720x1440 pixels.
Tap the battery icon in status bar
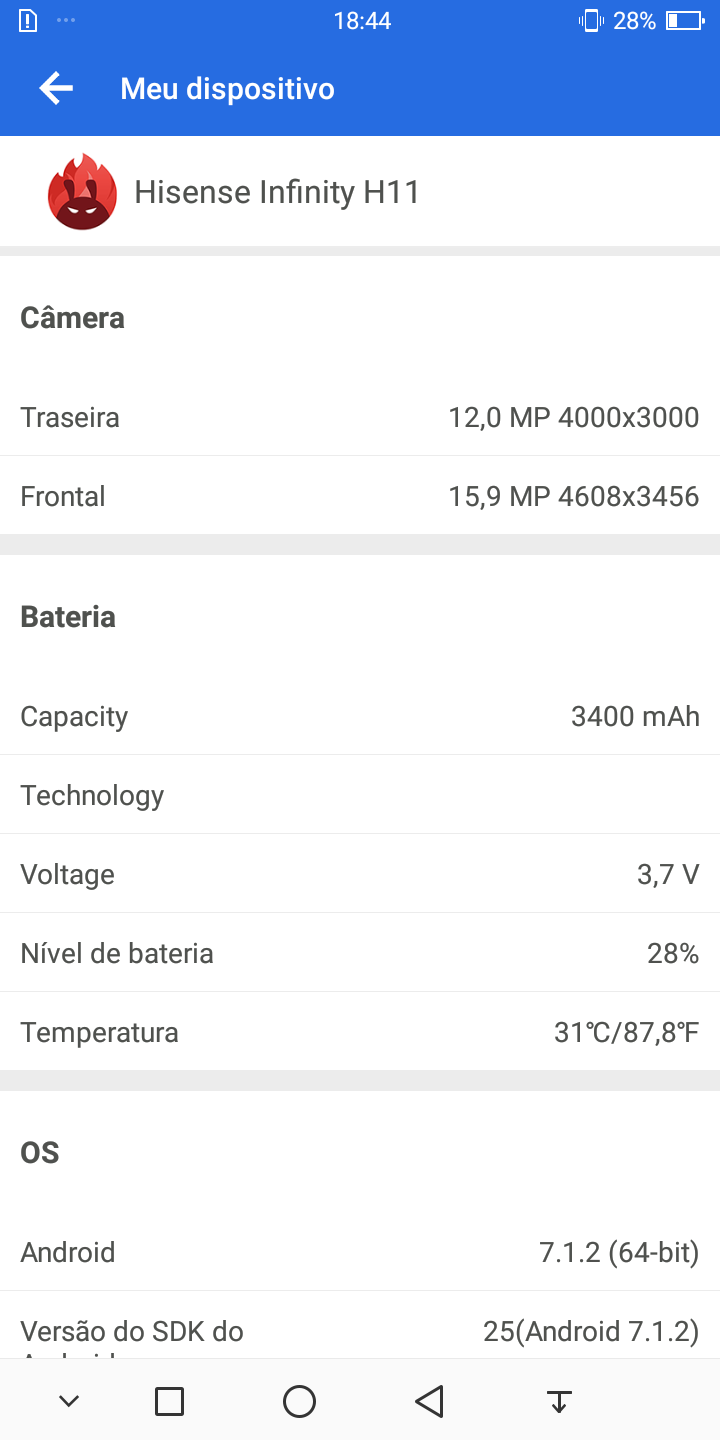685,21
